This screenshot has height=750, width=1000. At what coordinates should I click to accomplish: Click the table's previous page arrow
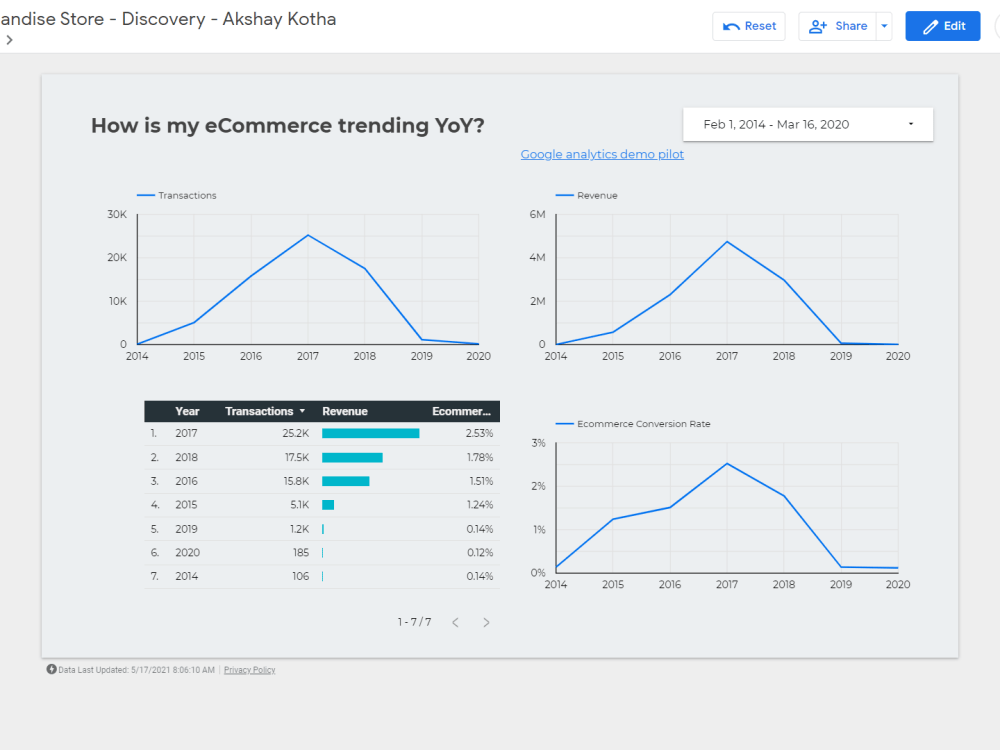(455, 622)
